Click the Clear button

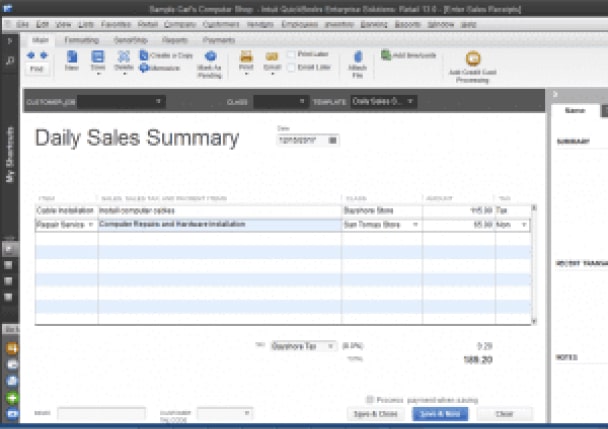pos(504,413)
